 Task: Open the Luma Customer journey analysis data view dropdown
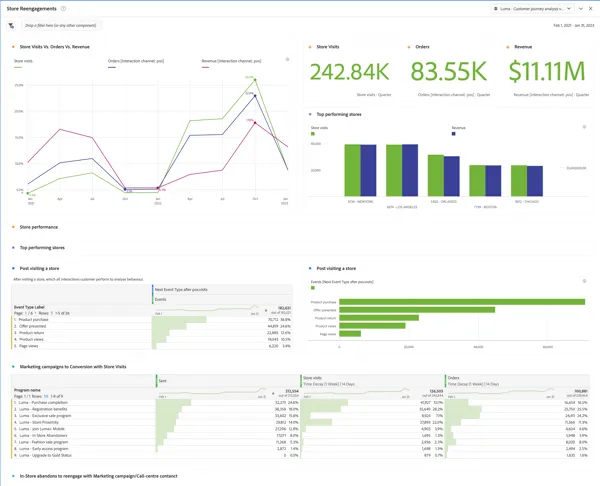533,8
